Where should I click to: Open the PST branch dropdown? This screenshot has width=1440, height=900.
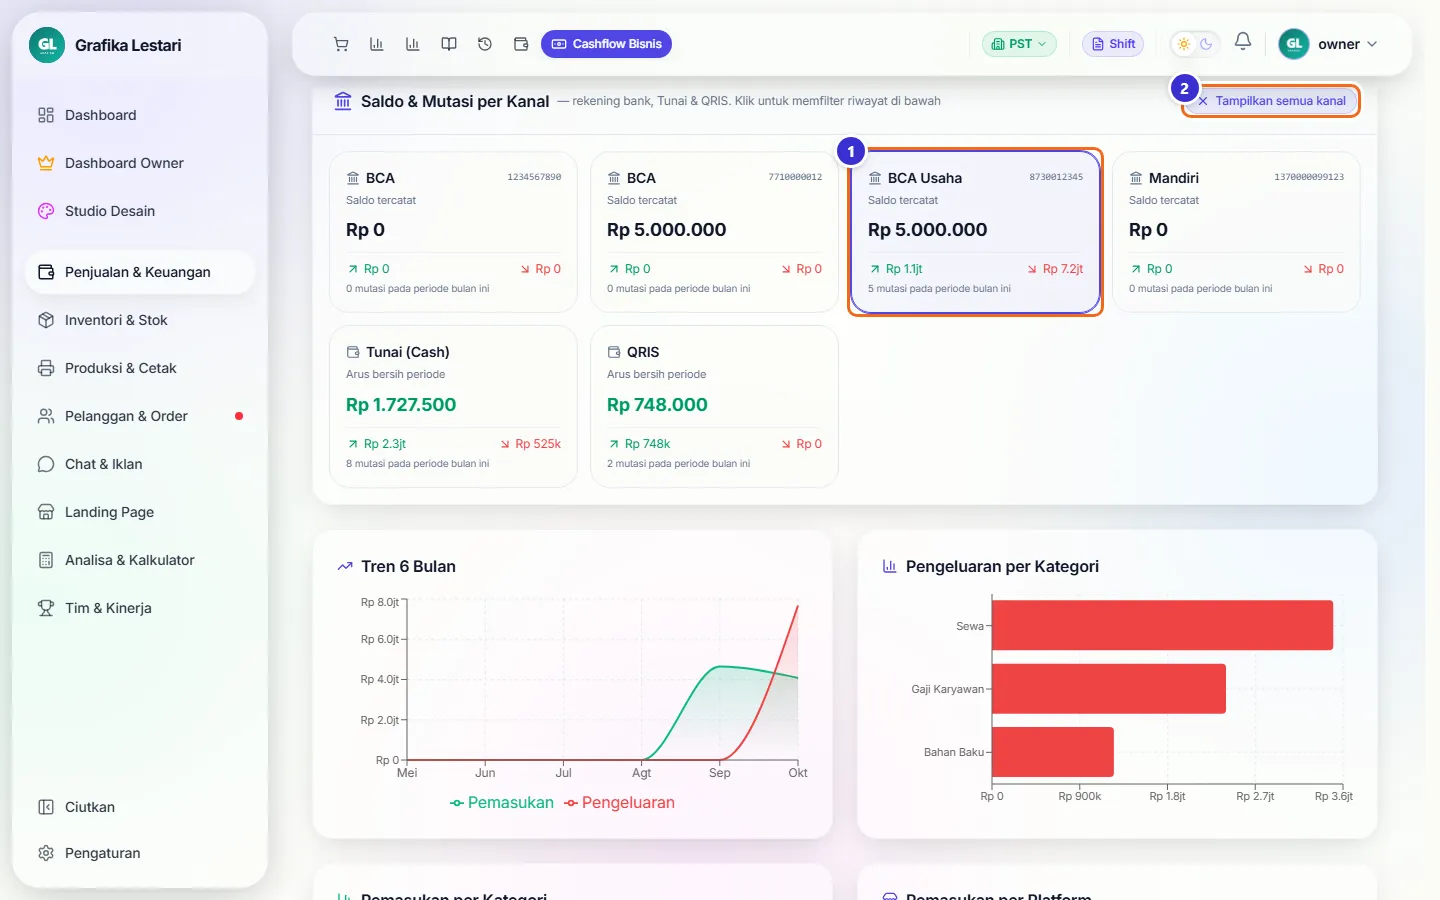pos(1019,44)
